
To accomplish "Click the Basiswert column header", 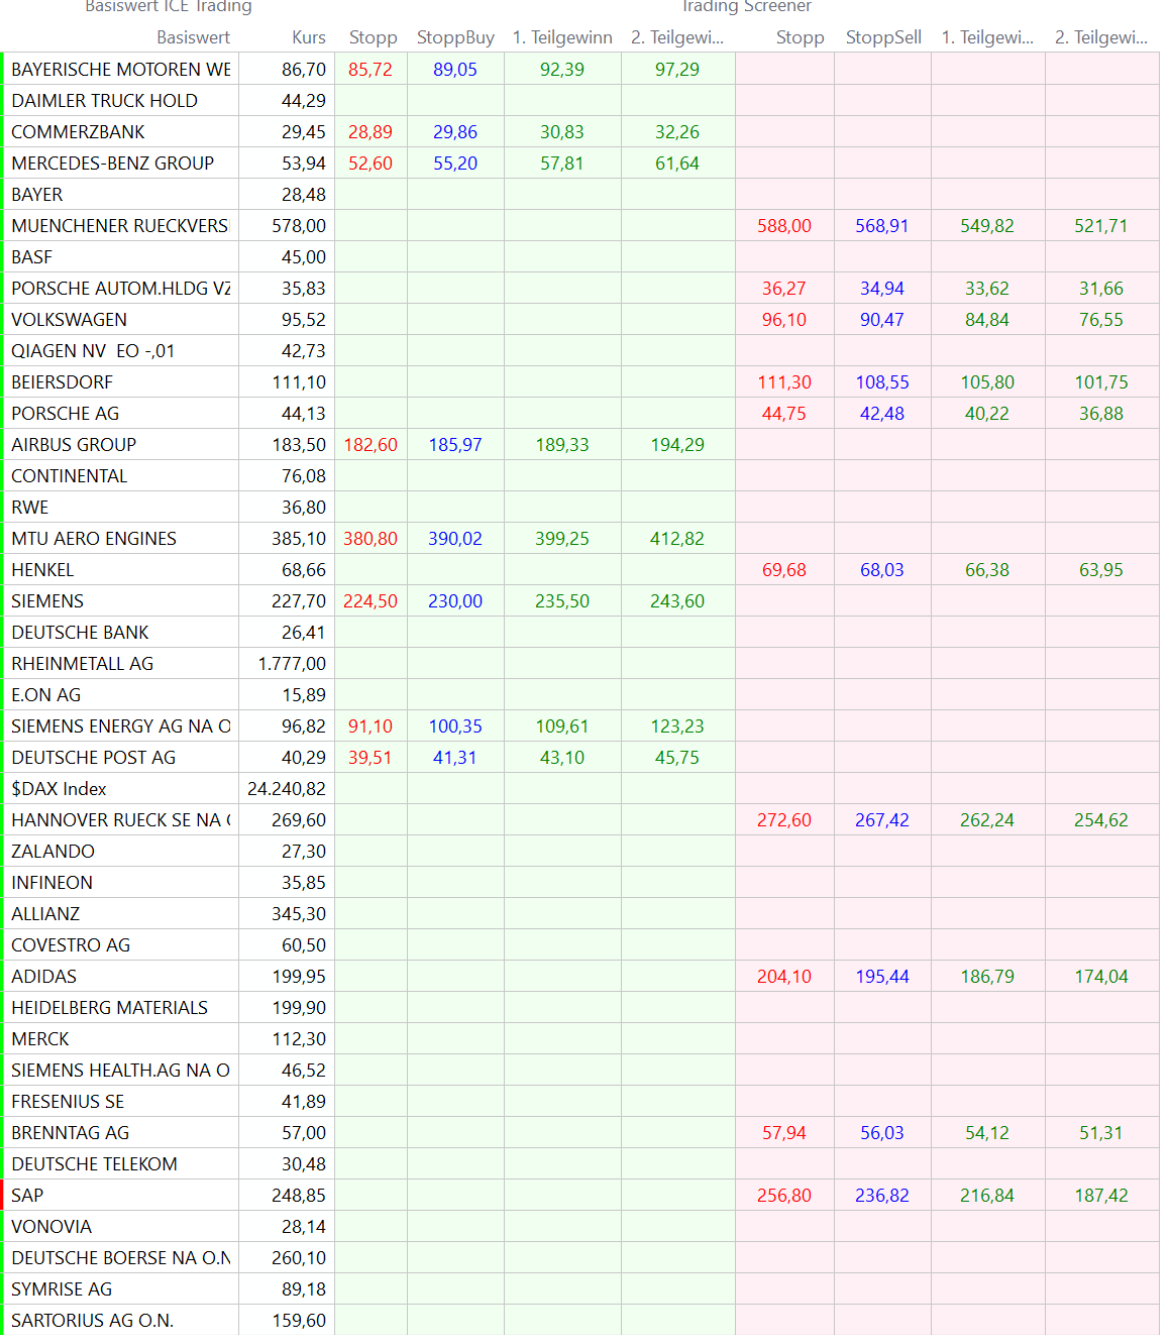I will tap(192, 37).
